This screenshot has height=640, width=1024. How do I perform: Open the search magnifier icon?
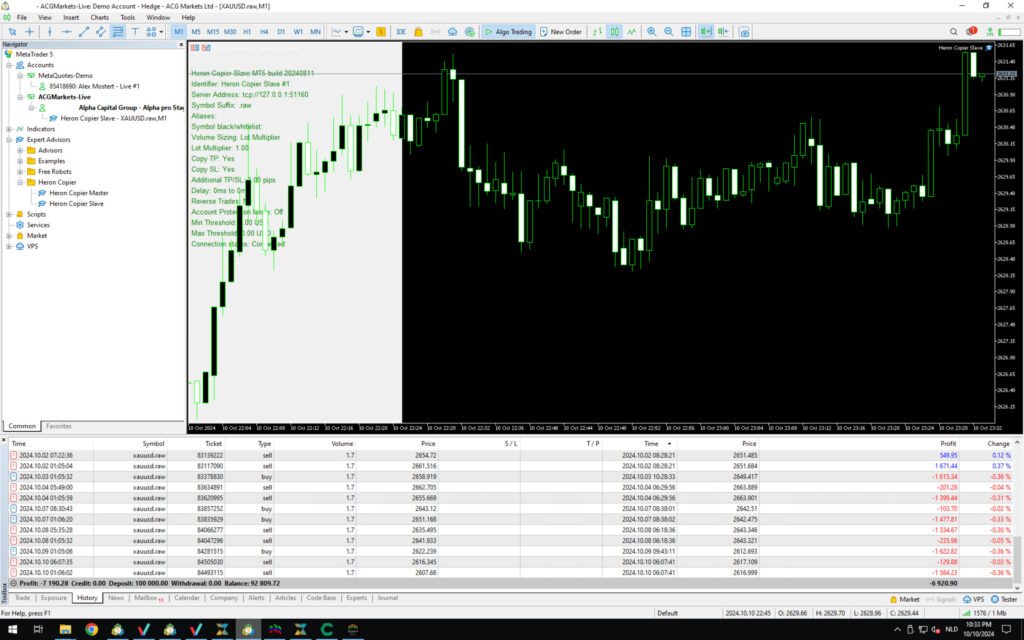[x=953, y=31]
